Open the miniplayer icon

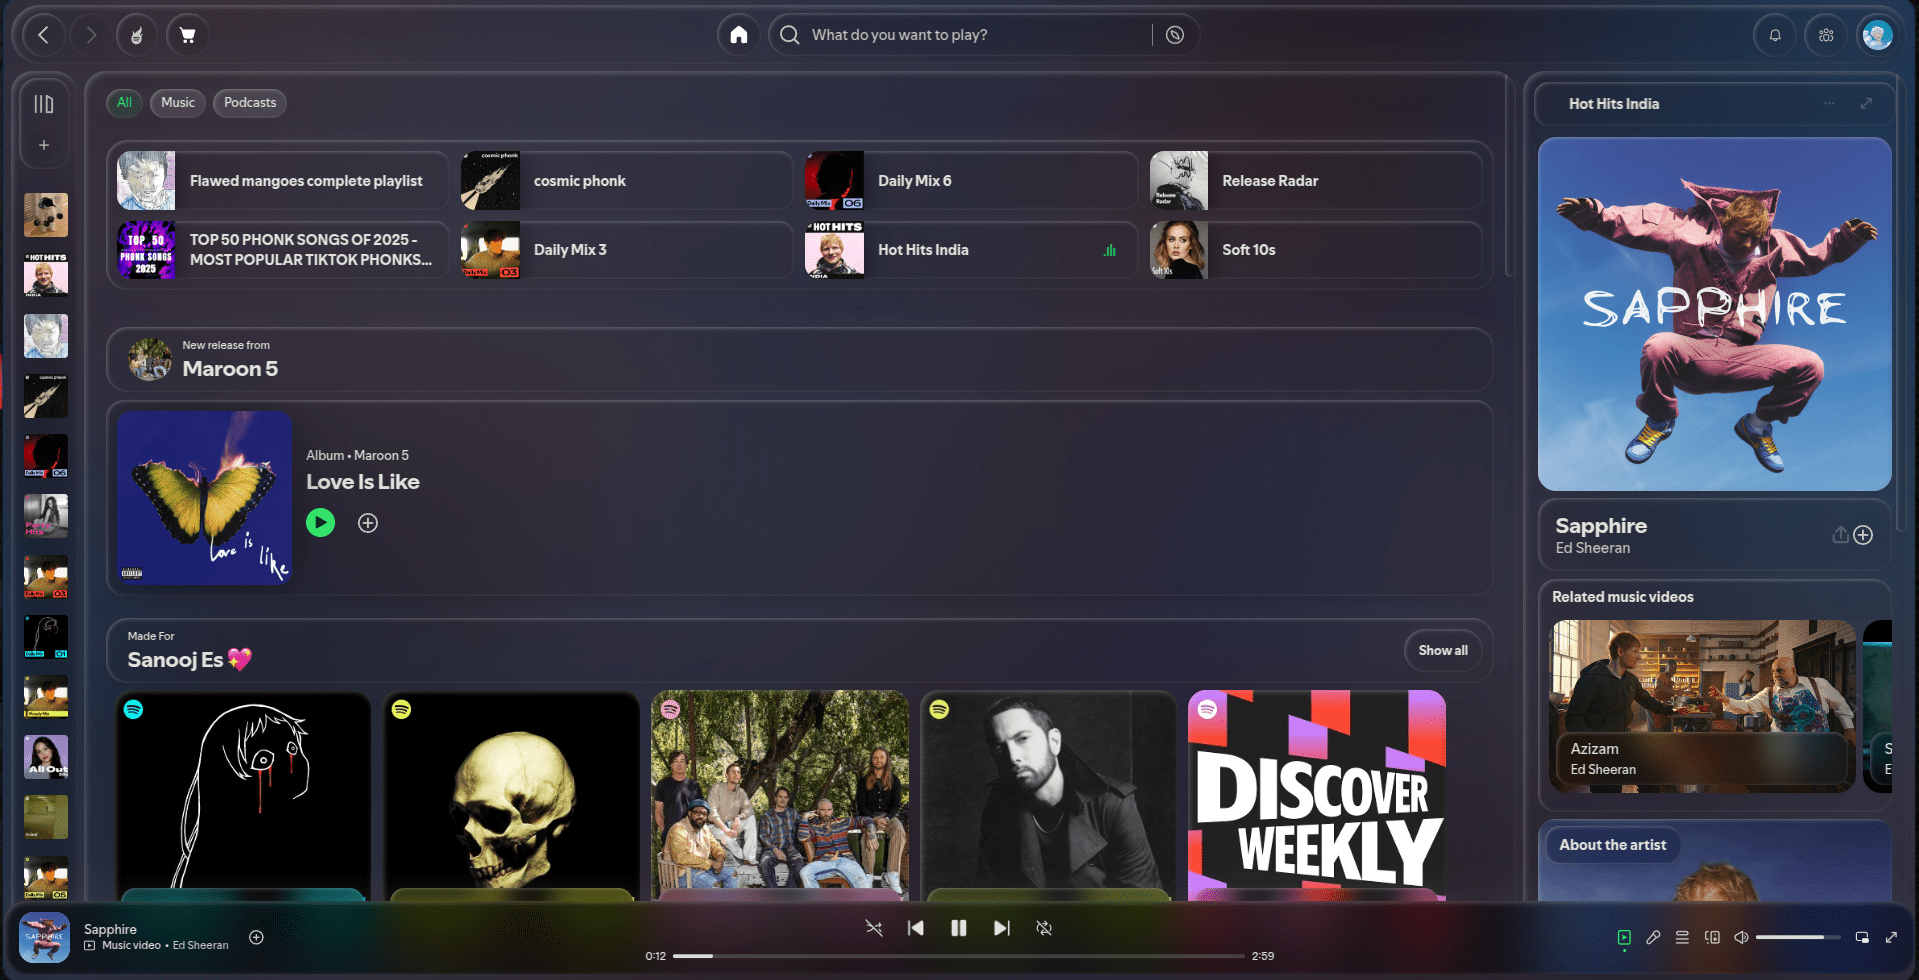tap(1861, 937)
